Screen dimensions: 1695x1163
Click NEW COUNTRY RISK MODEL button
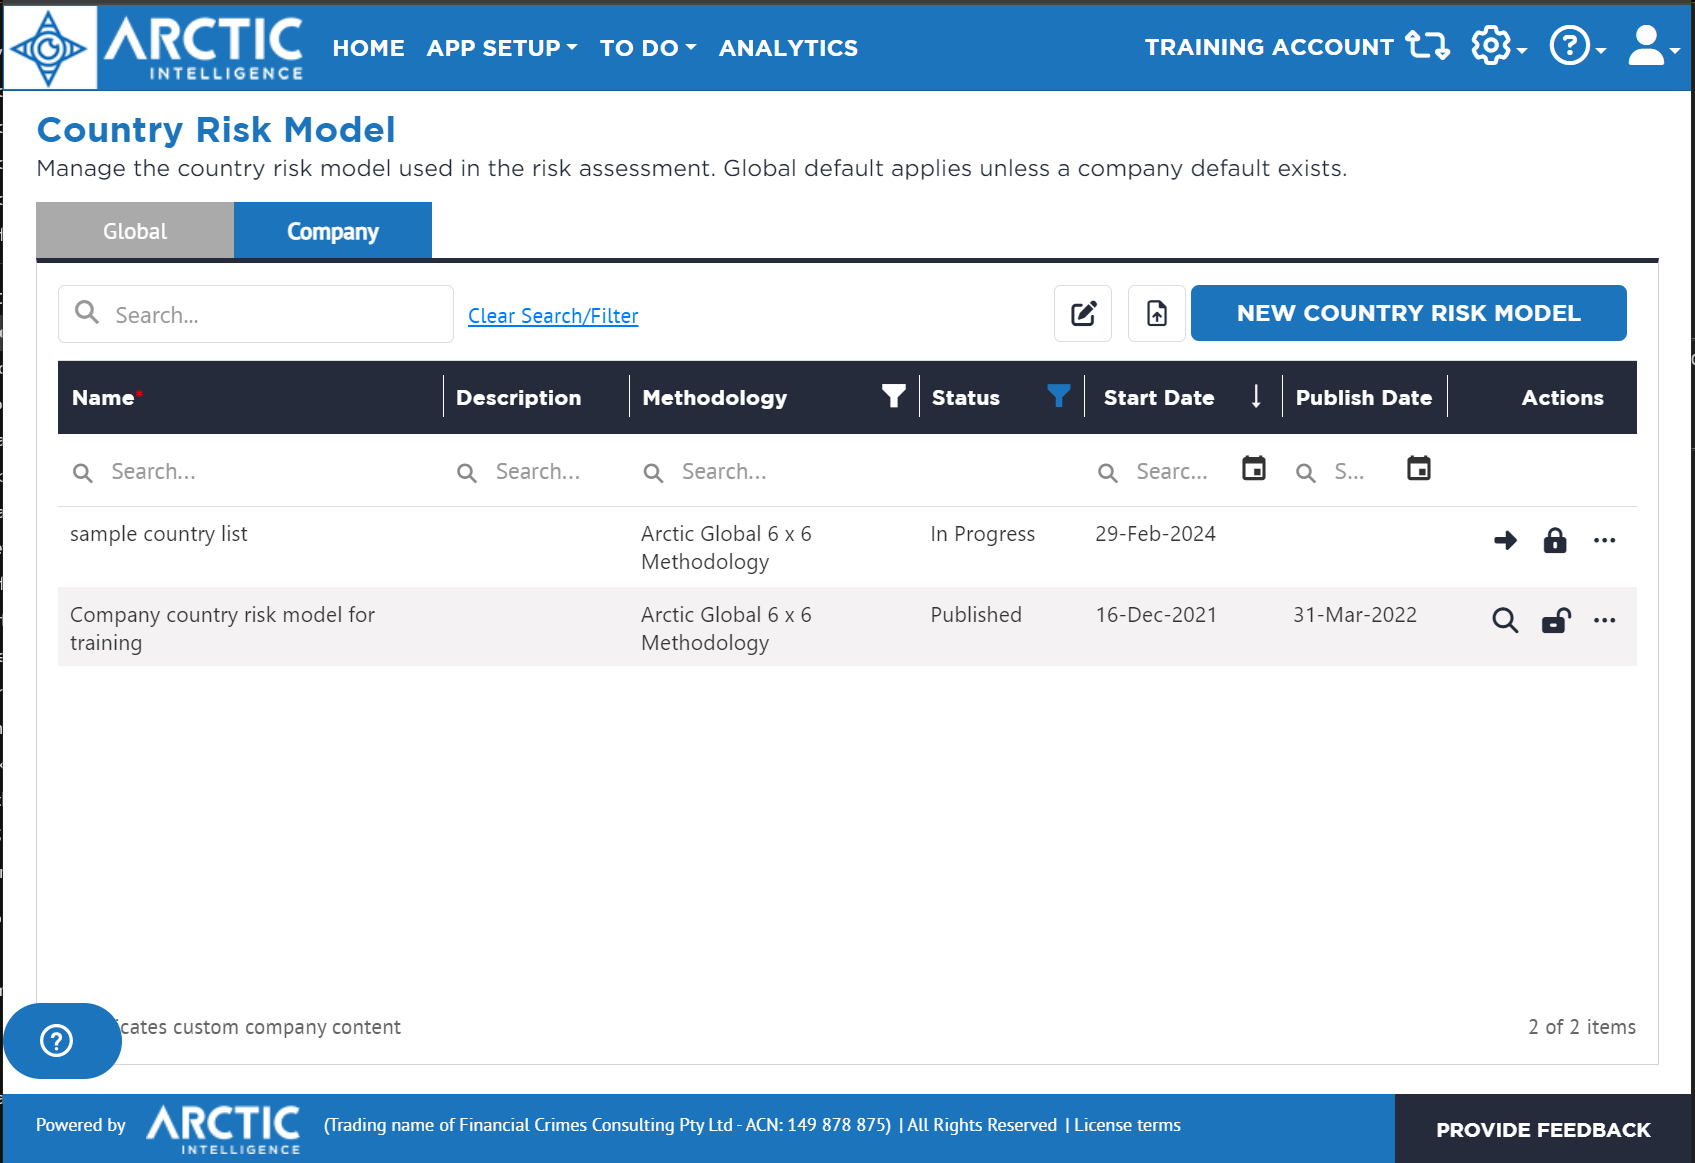(1408, 313)
